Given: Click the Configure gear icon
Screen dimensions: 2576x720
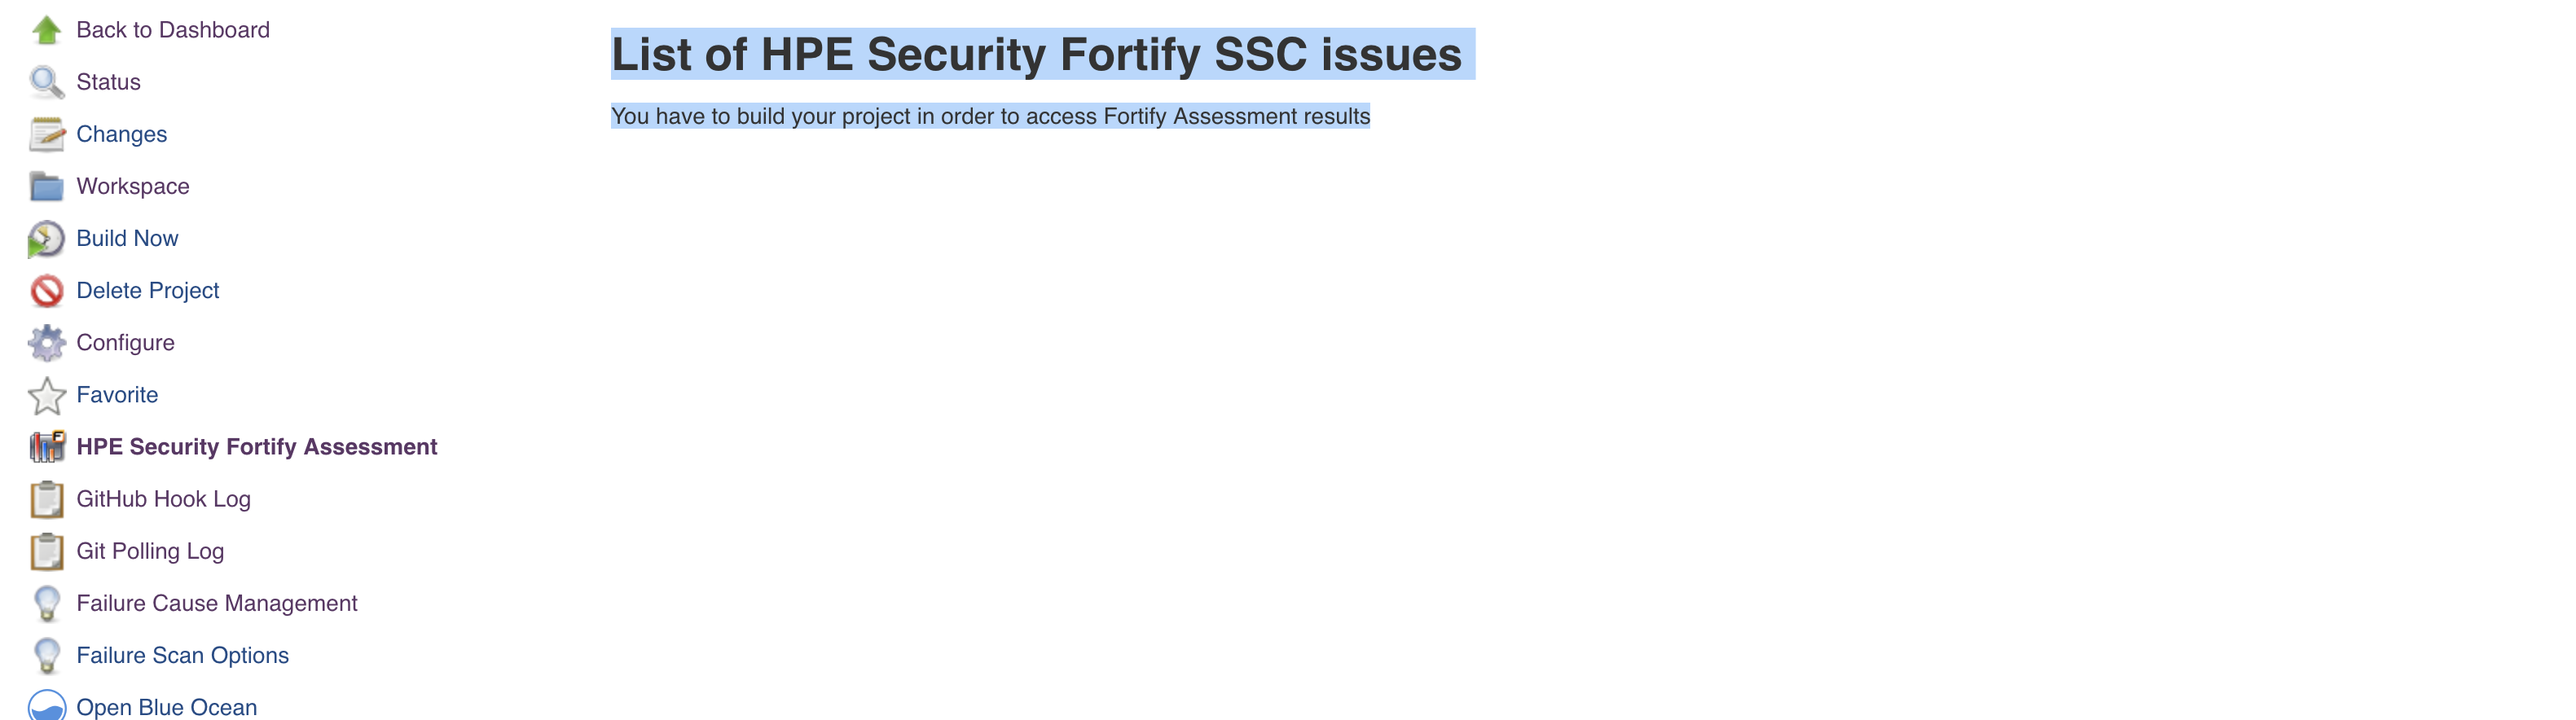Looking at the screenshot, I should pyautogui.click(x=46, y=343).
